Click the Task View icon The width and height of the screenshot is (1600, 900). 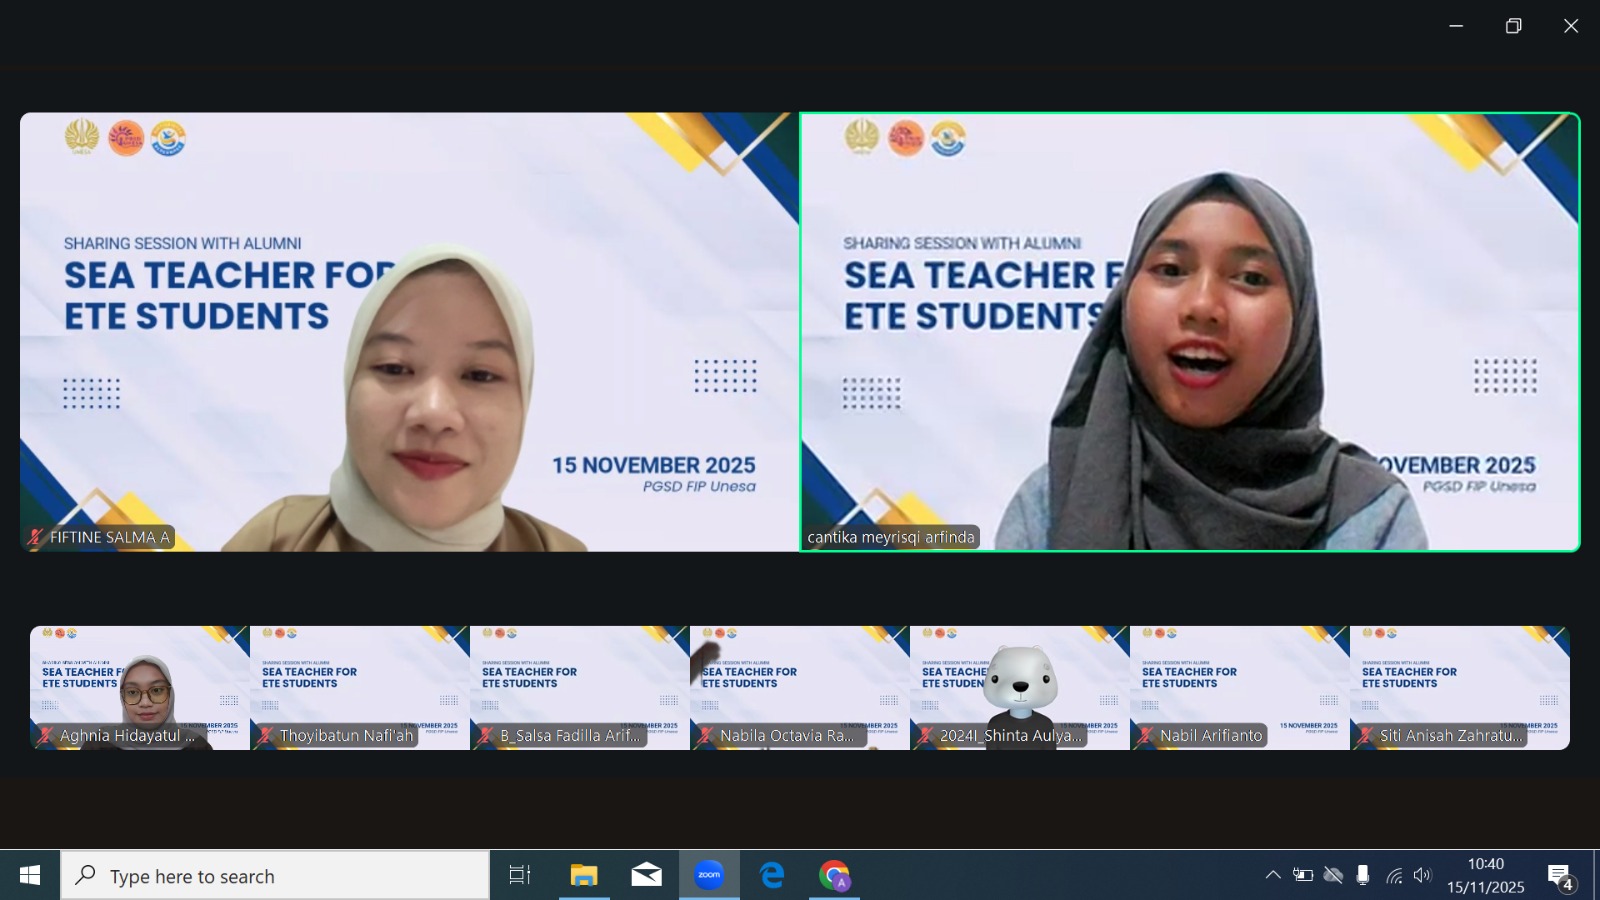(520, 876)
